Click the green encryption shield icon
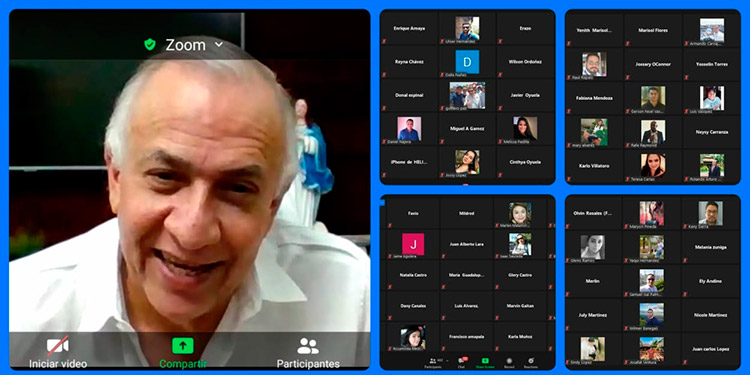This screenshot has width=750, height=375. tap(150, 44)
